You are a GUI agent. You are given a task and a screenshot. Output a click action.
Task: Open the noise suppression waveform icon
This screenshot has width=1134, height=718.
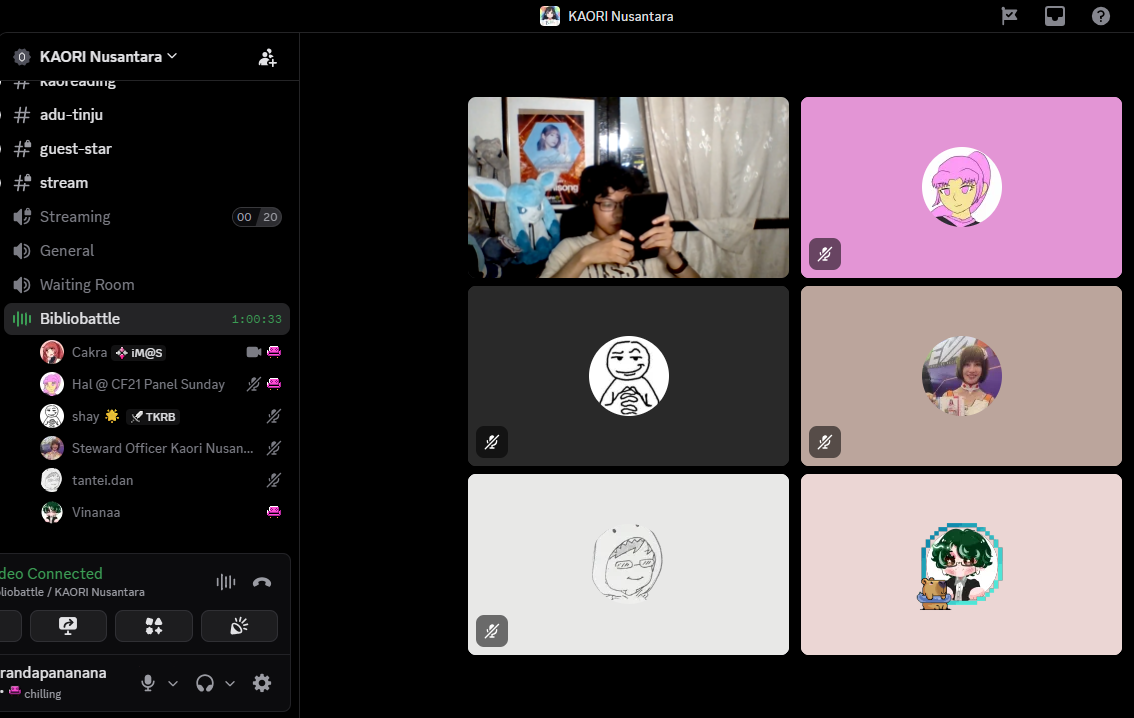coord(226,582)
